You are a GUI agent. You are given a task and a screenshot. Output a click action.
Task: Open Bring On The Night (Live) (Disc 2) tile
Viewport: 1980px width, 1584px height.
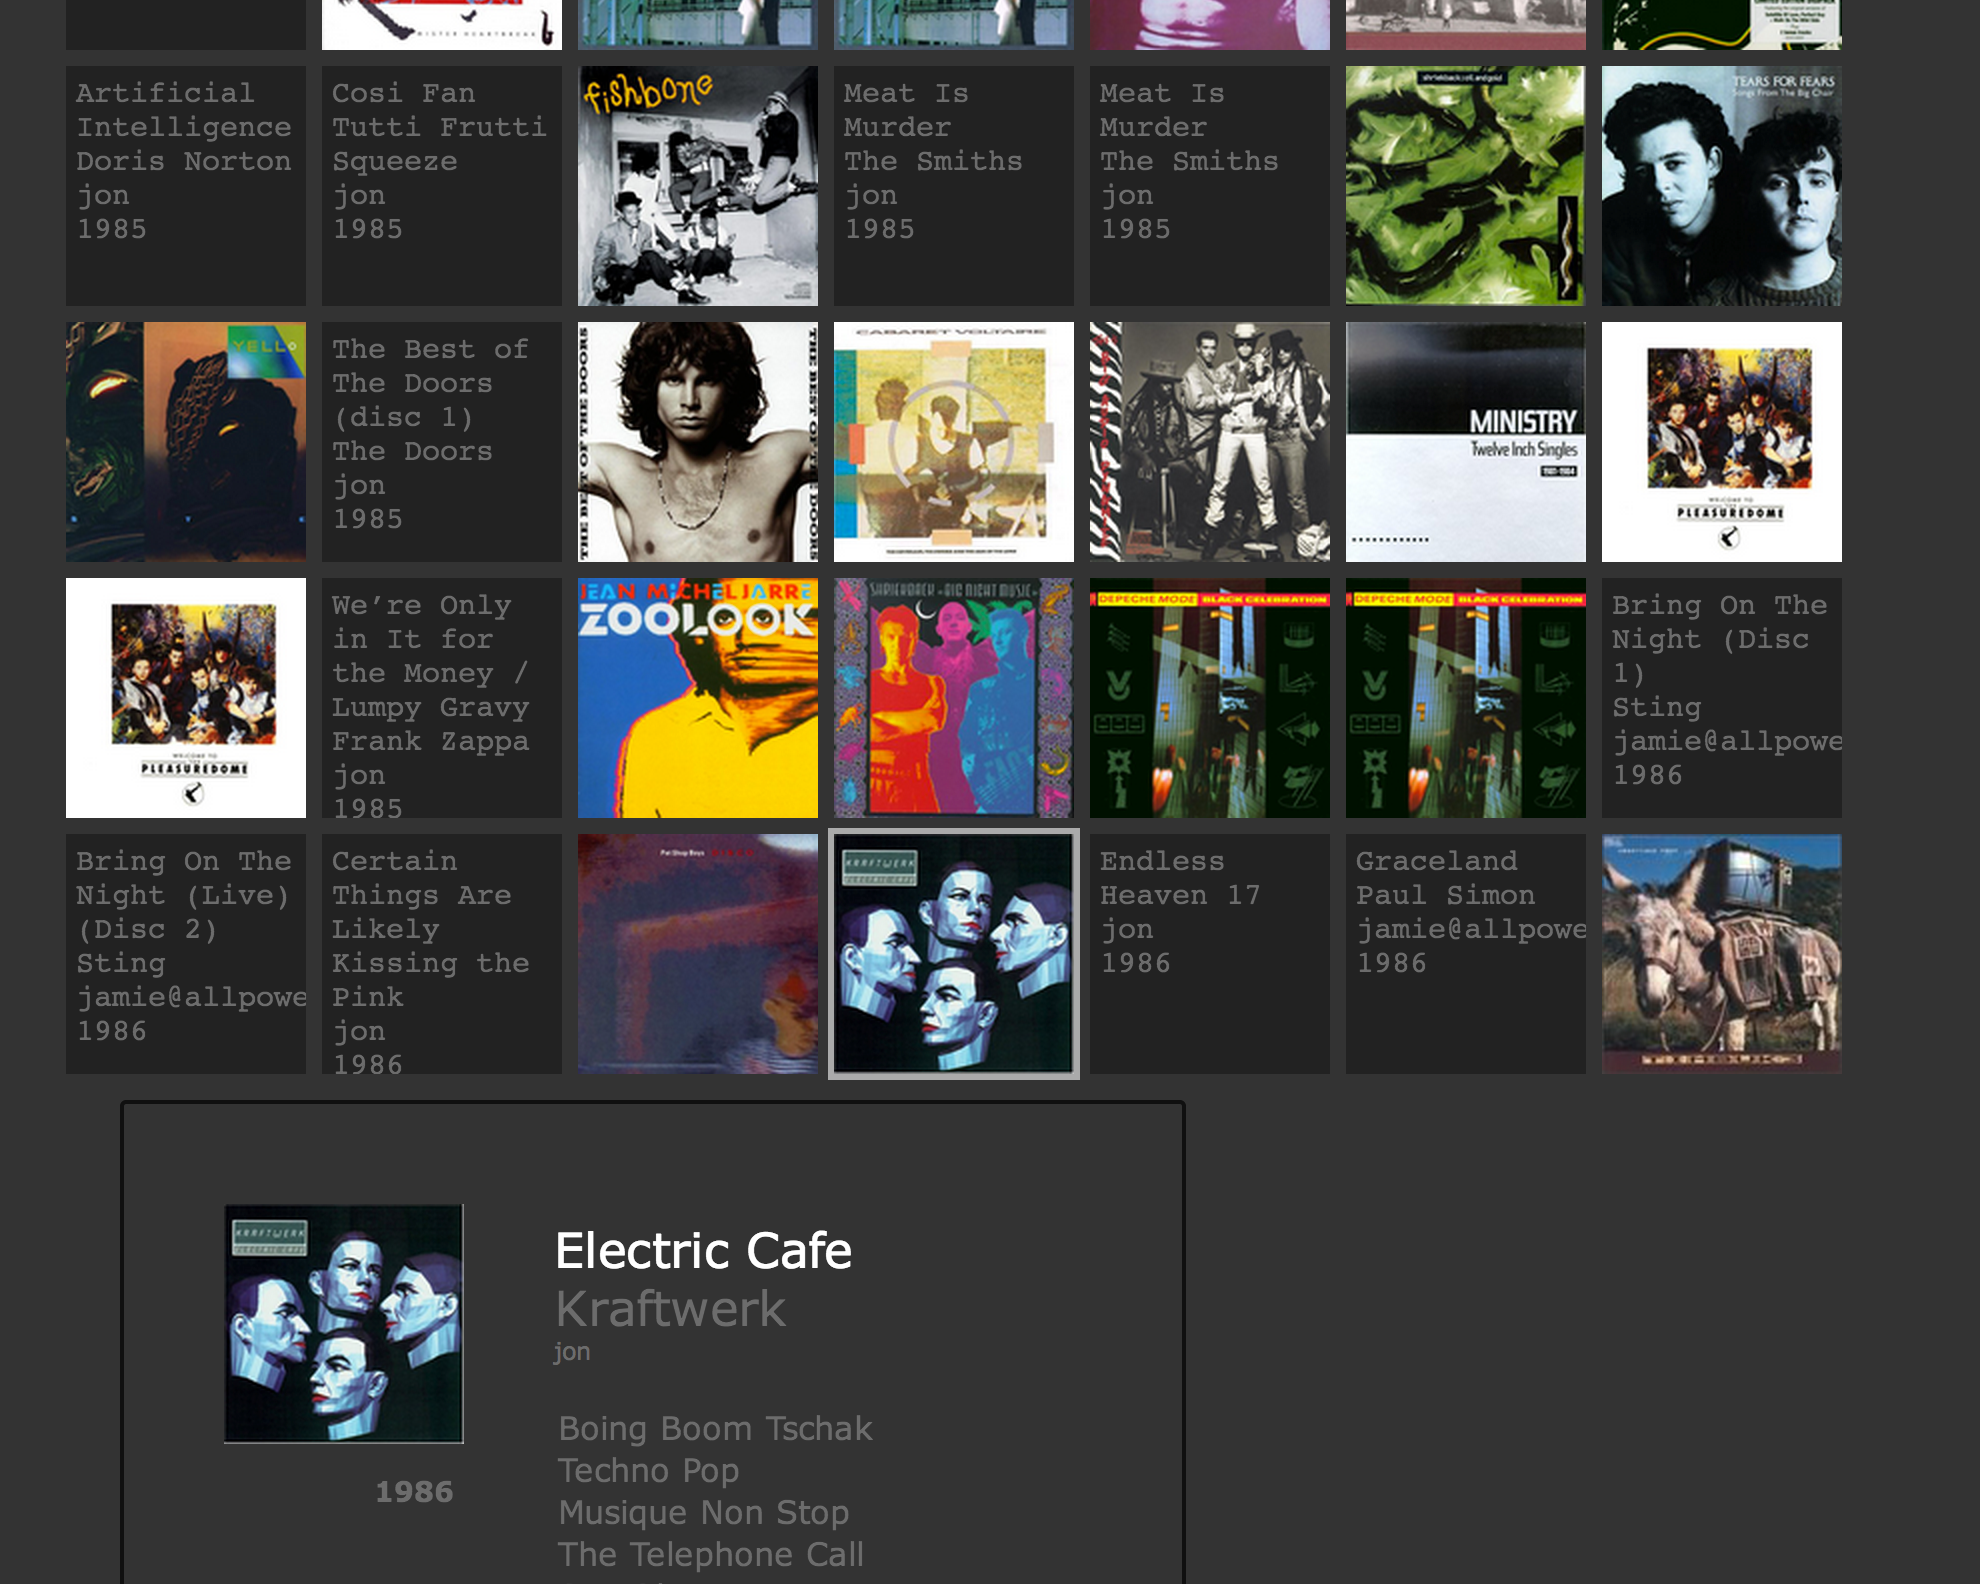pyautogui.click(x=186, y=954)
